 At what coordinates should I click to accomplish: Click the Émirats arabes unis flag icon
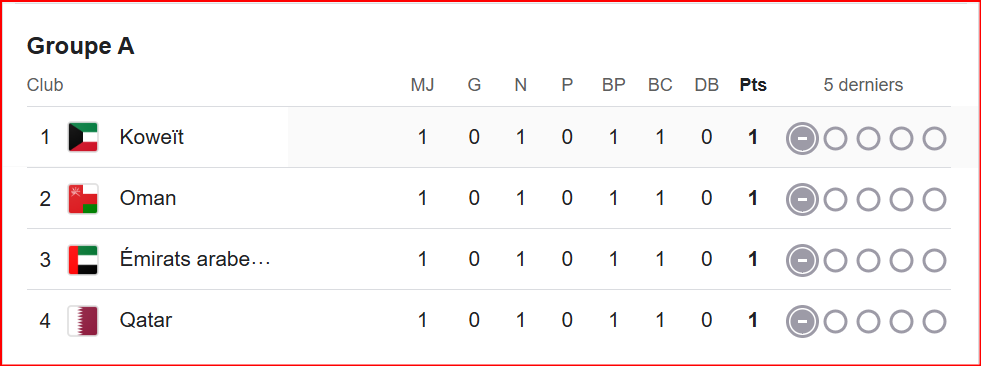83,259
